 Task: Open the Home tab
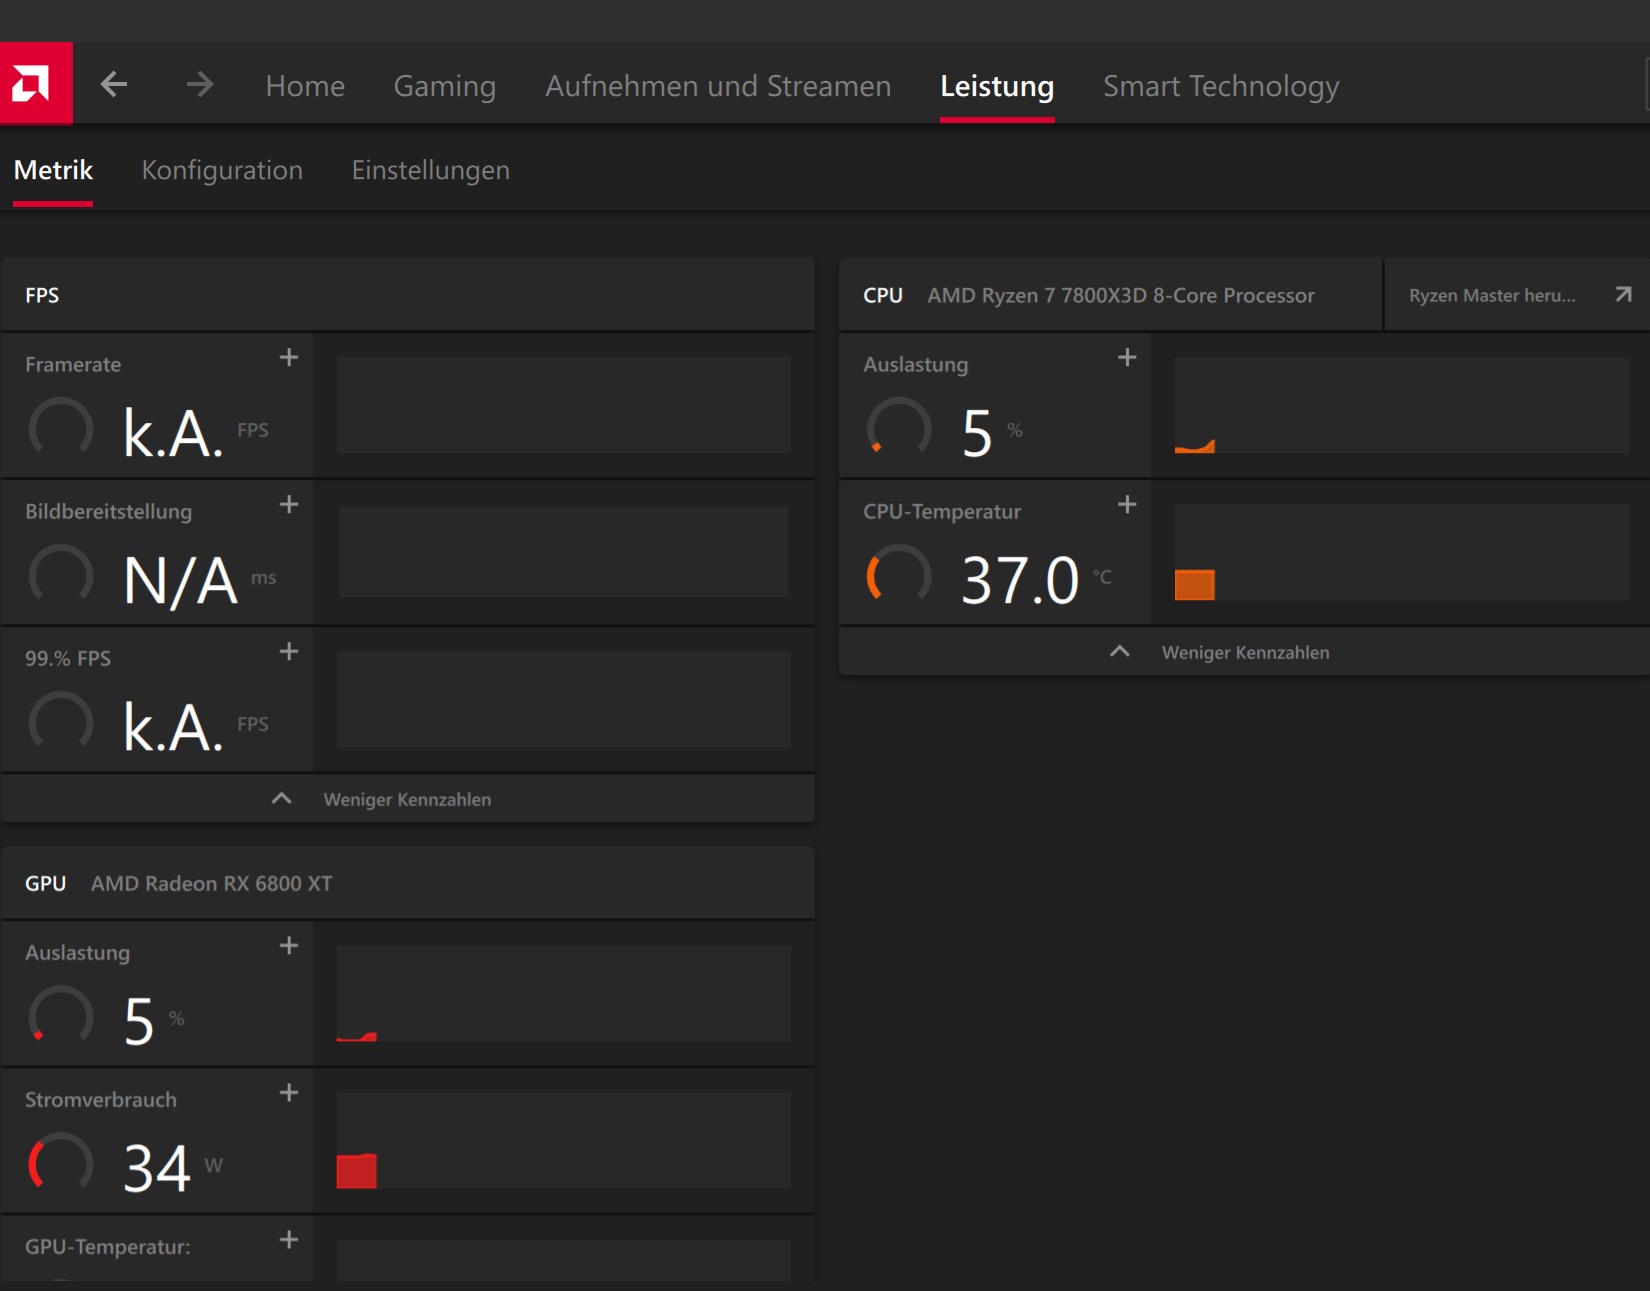click(305, 86)
